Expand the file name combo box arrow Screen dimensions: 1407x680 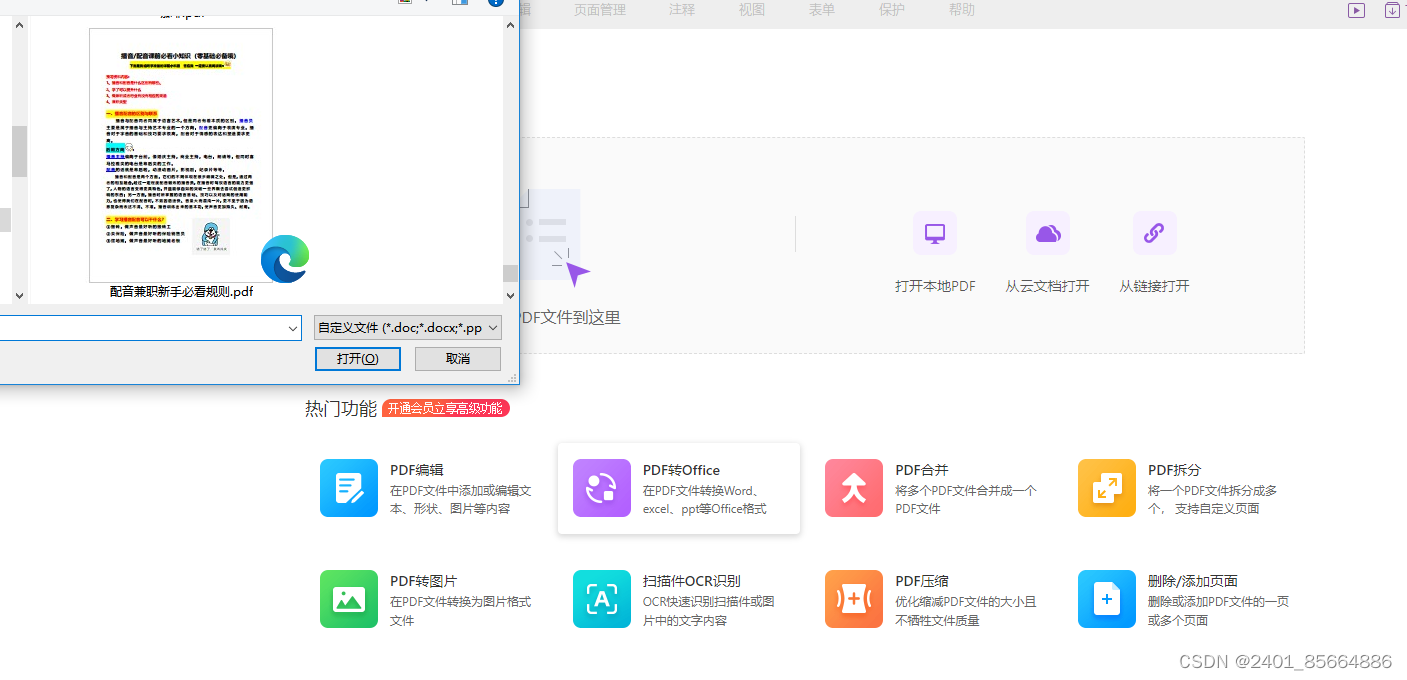point(293,328)
